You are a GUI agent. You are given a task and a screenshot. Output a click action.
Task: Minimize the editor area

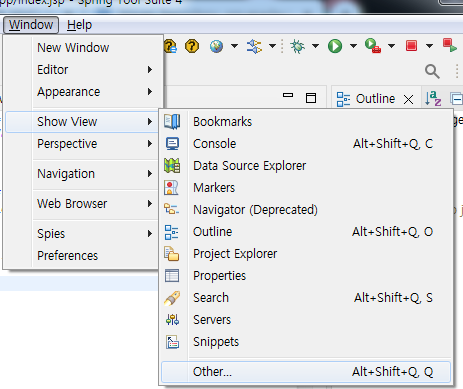pyautogui.click(x=288, y=95)
